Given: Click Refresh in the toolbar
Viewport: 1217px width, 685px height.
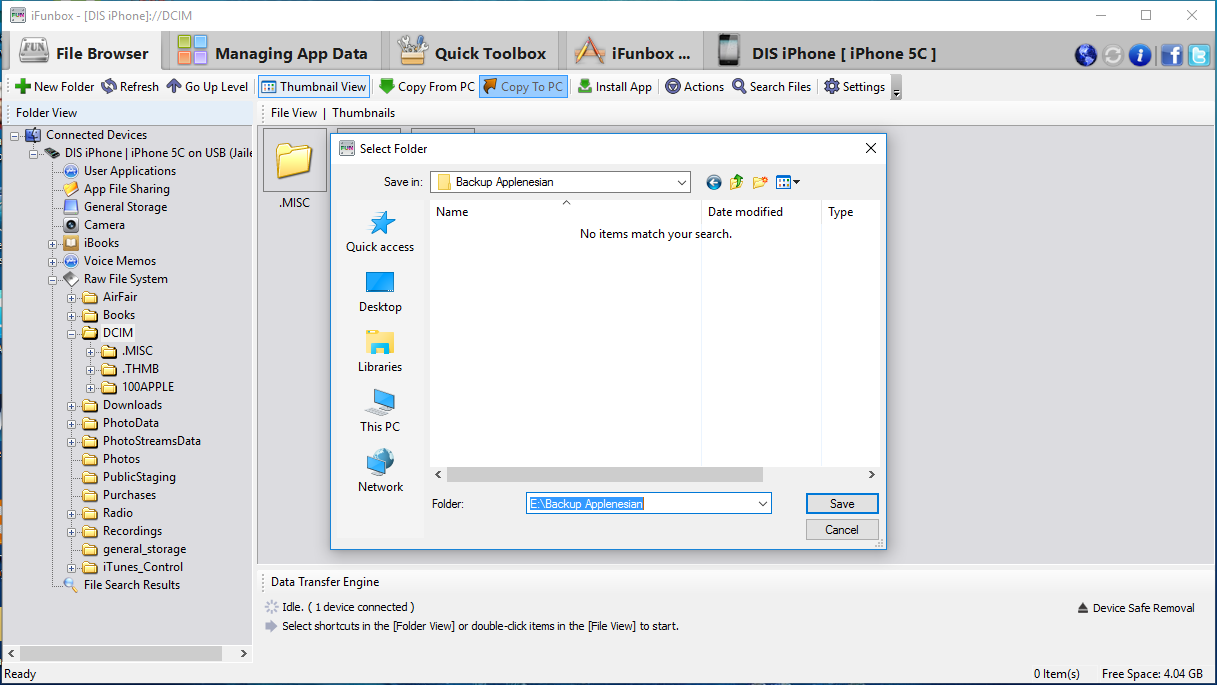Looking at the screenshot, I should [130, 87].
